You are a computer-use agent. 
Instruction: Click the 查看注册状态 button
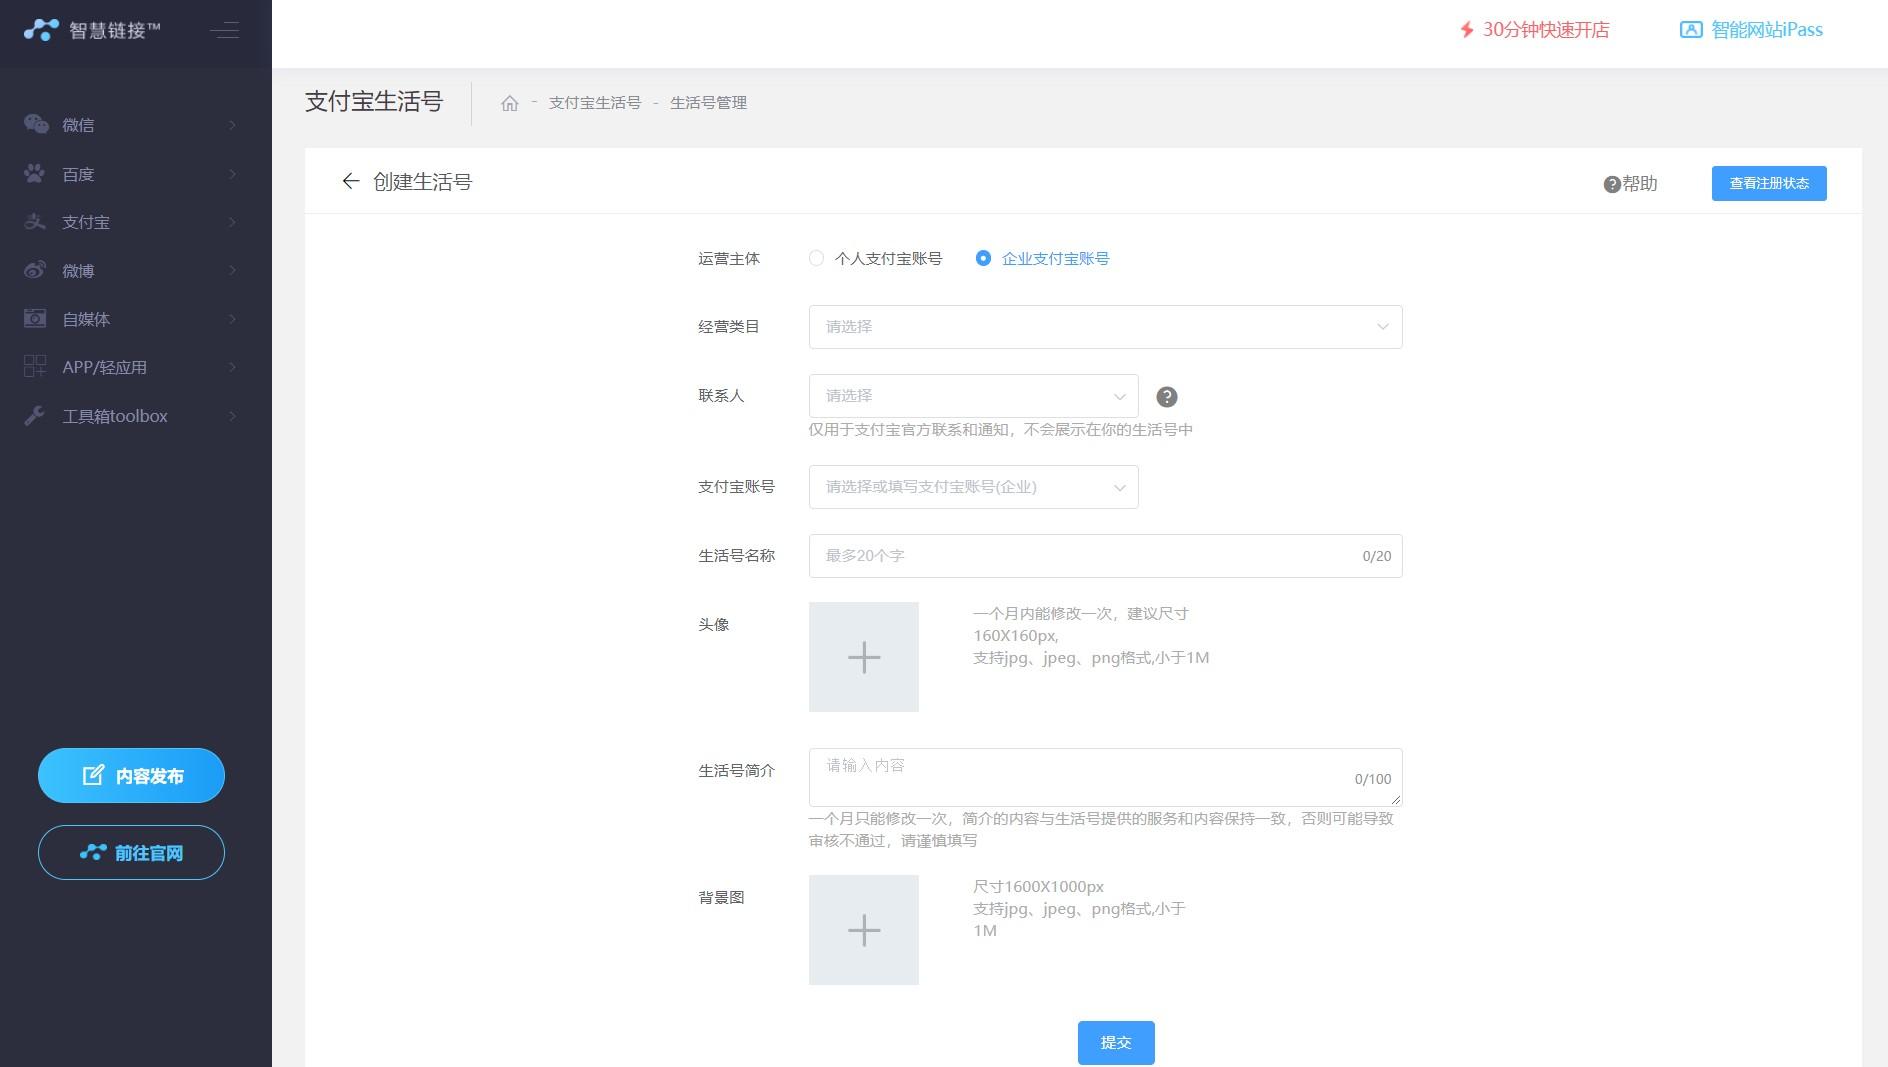point(1768,183)
